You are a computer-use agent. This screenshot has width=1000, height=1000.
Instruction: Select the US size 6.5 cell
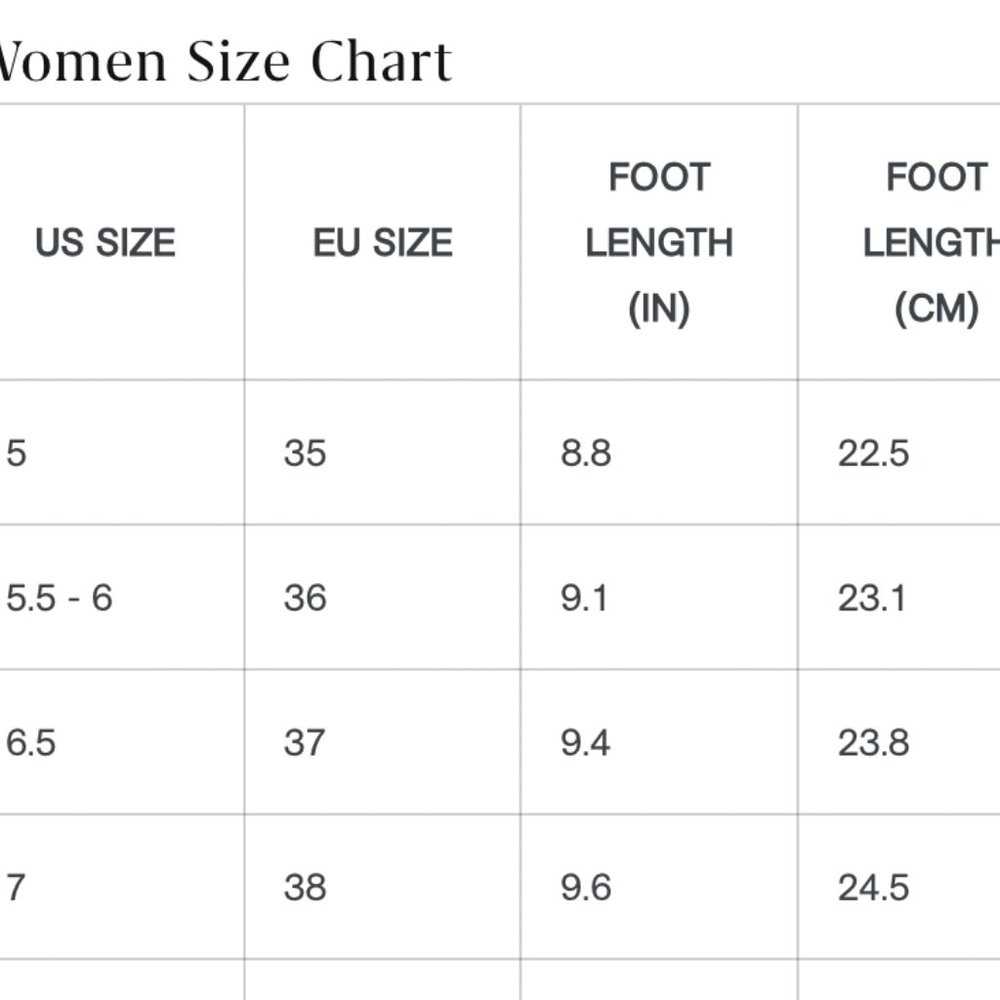click(x=121, y=742)
